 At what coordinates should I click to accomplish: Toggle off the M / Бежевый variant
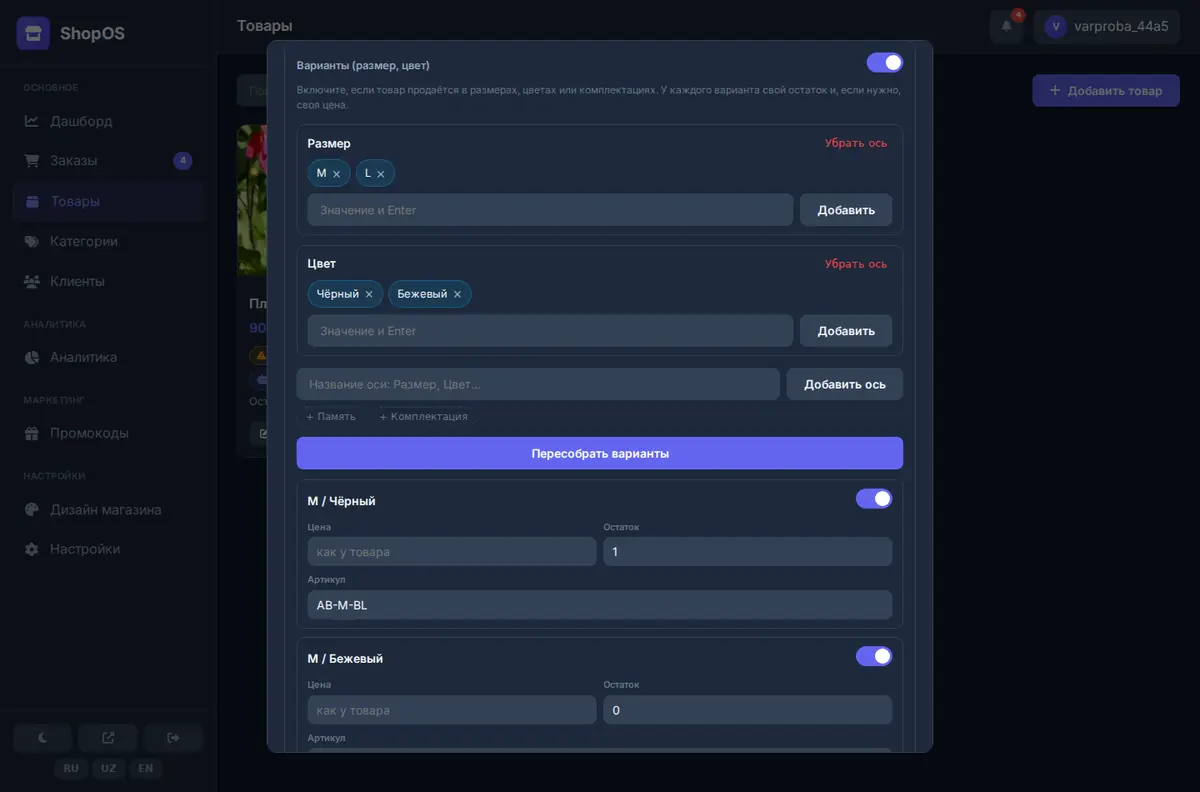[874, 656]
